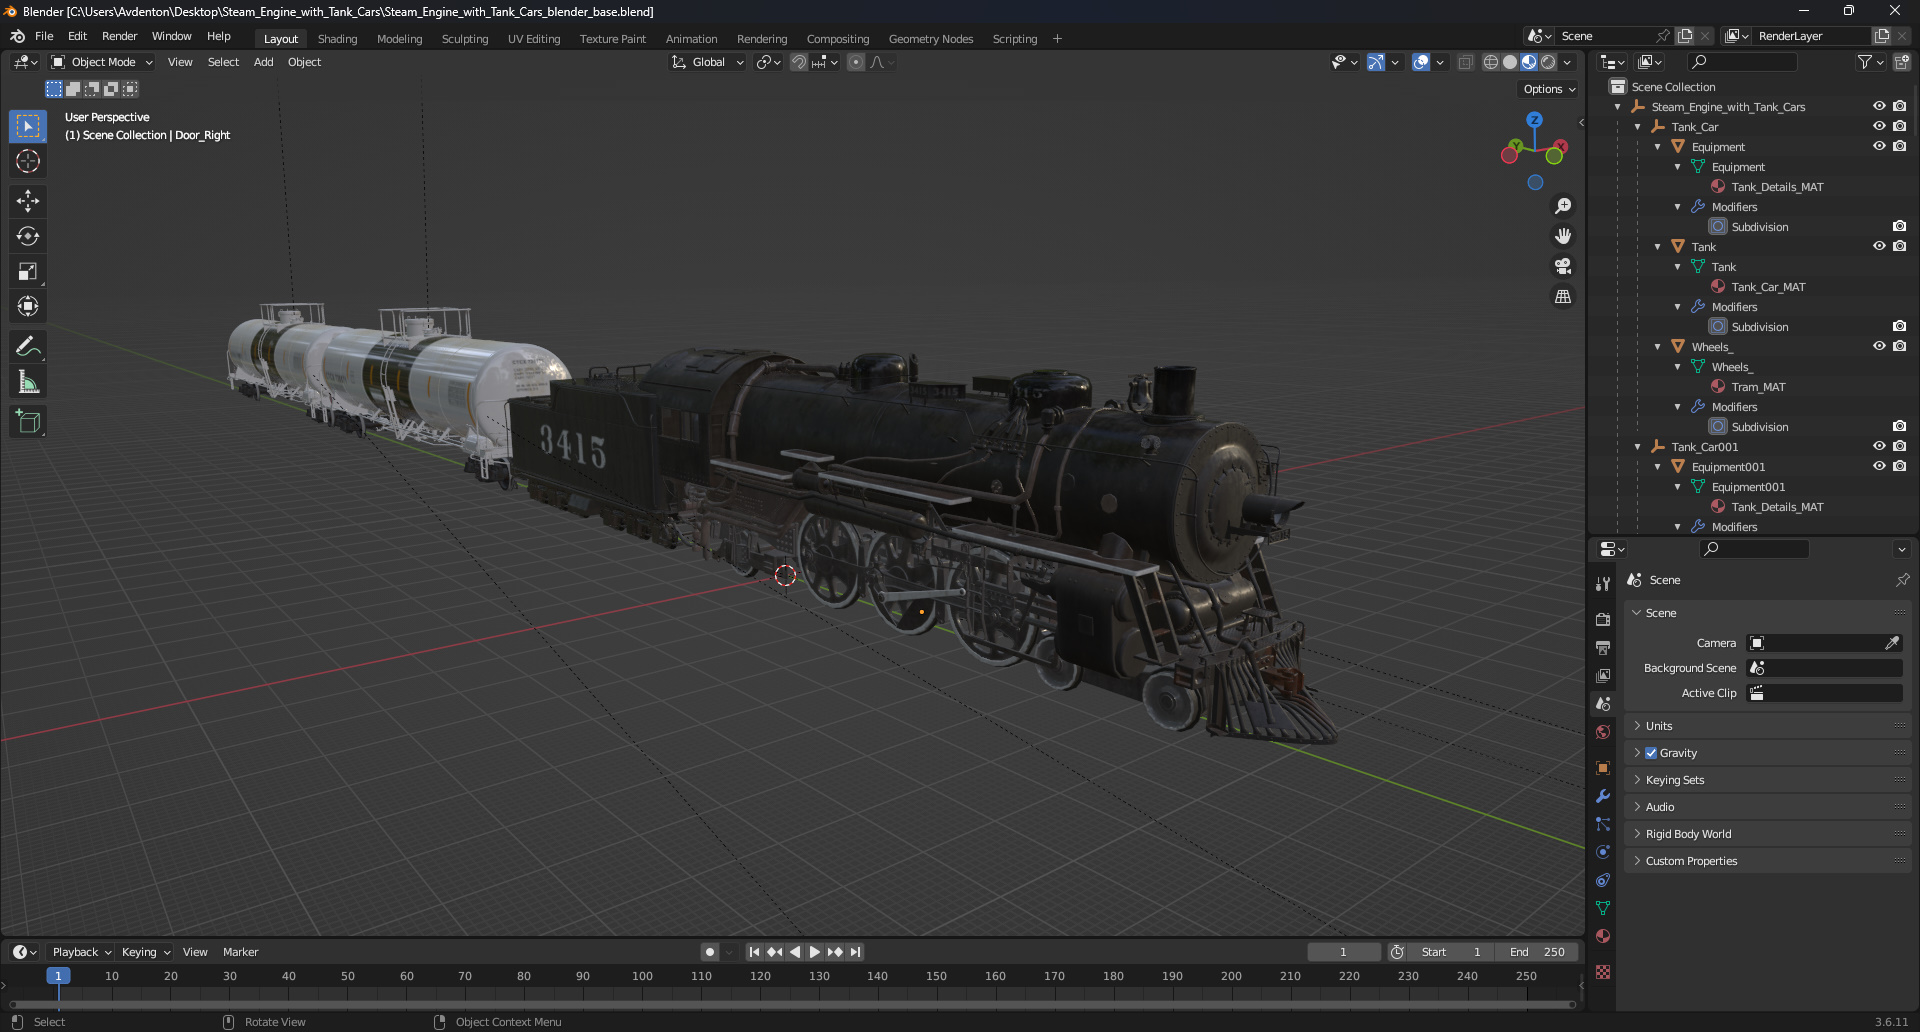This screenshot has width=1920, height=1032.
Task: Play the animation forward
Action: 814,952
